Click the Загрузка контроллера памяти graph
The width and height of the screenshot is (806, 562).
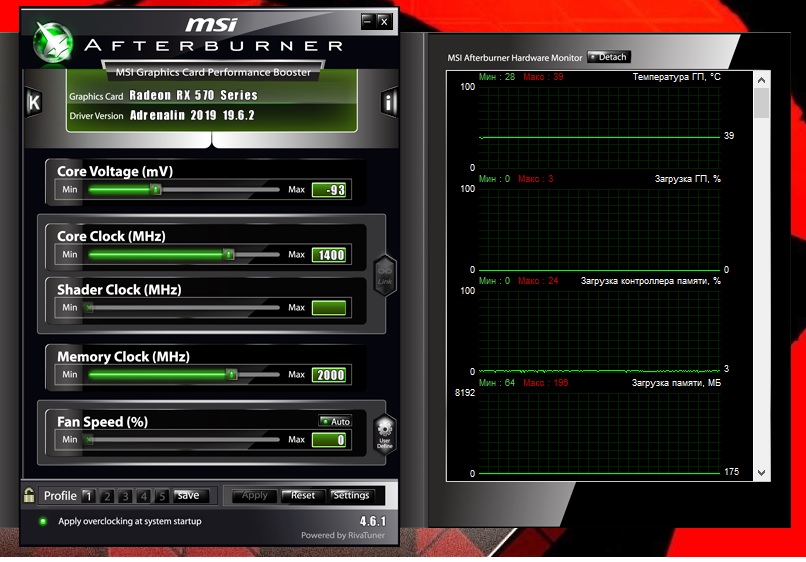pos(599,331)
